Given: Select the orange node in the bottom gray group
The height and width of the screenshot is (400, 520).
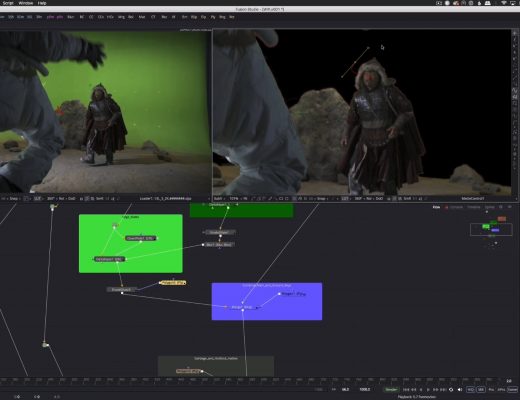Looking at the screenshot, I should coord(189,371).
